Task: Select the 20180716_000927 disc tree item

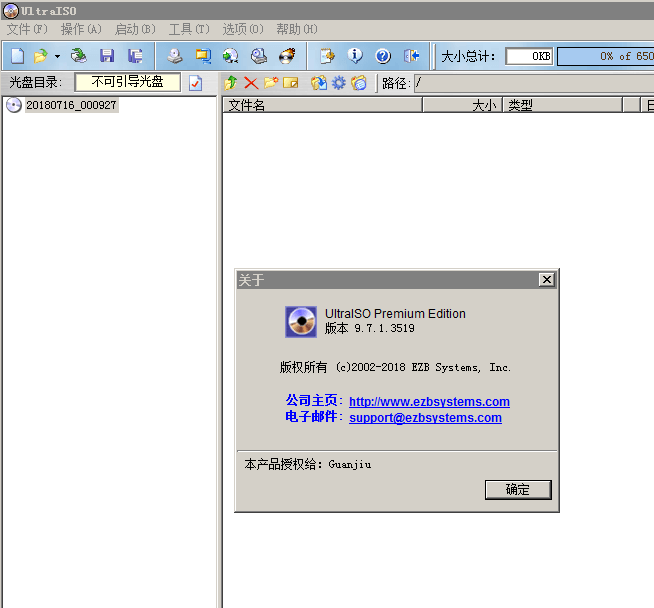Action: click(71, 105)
